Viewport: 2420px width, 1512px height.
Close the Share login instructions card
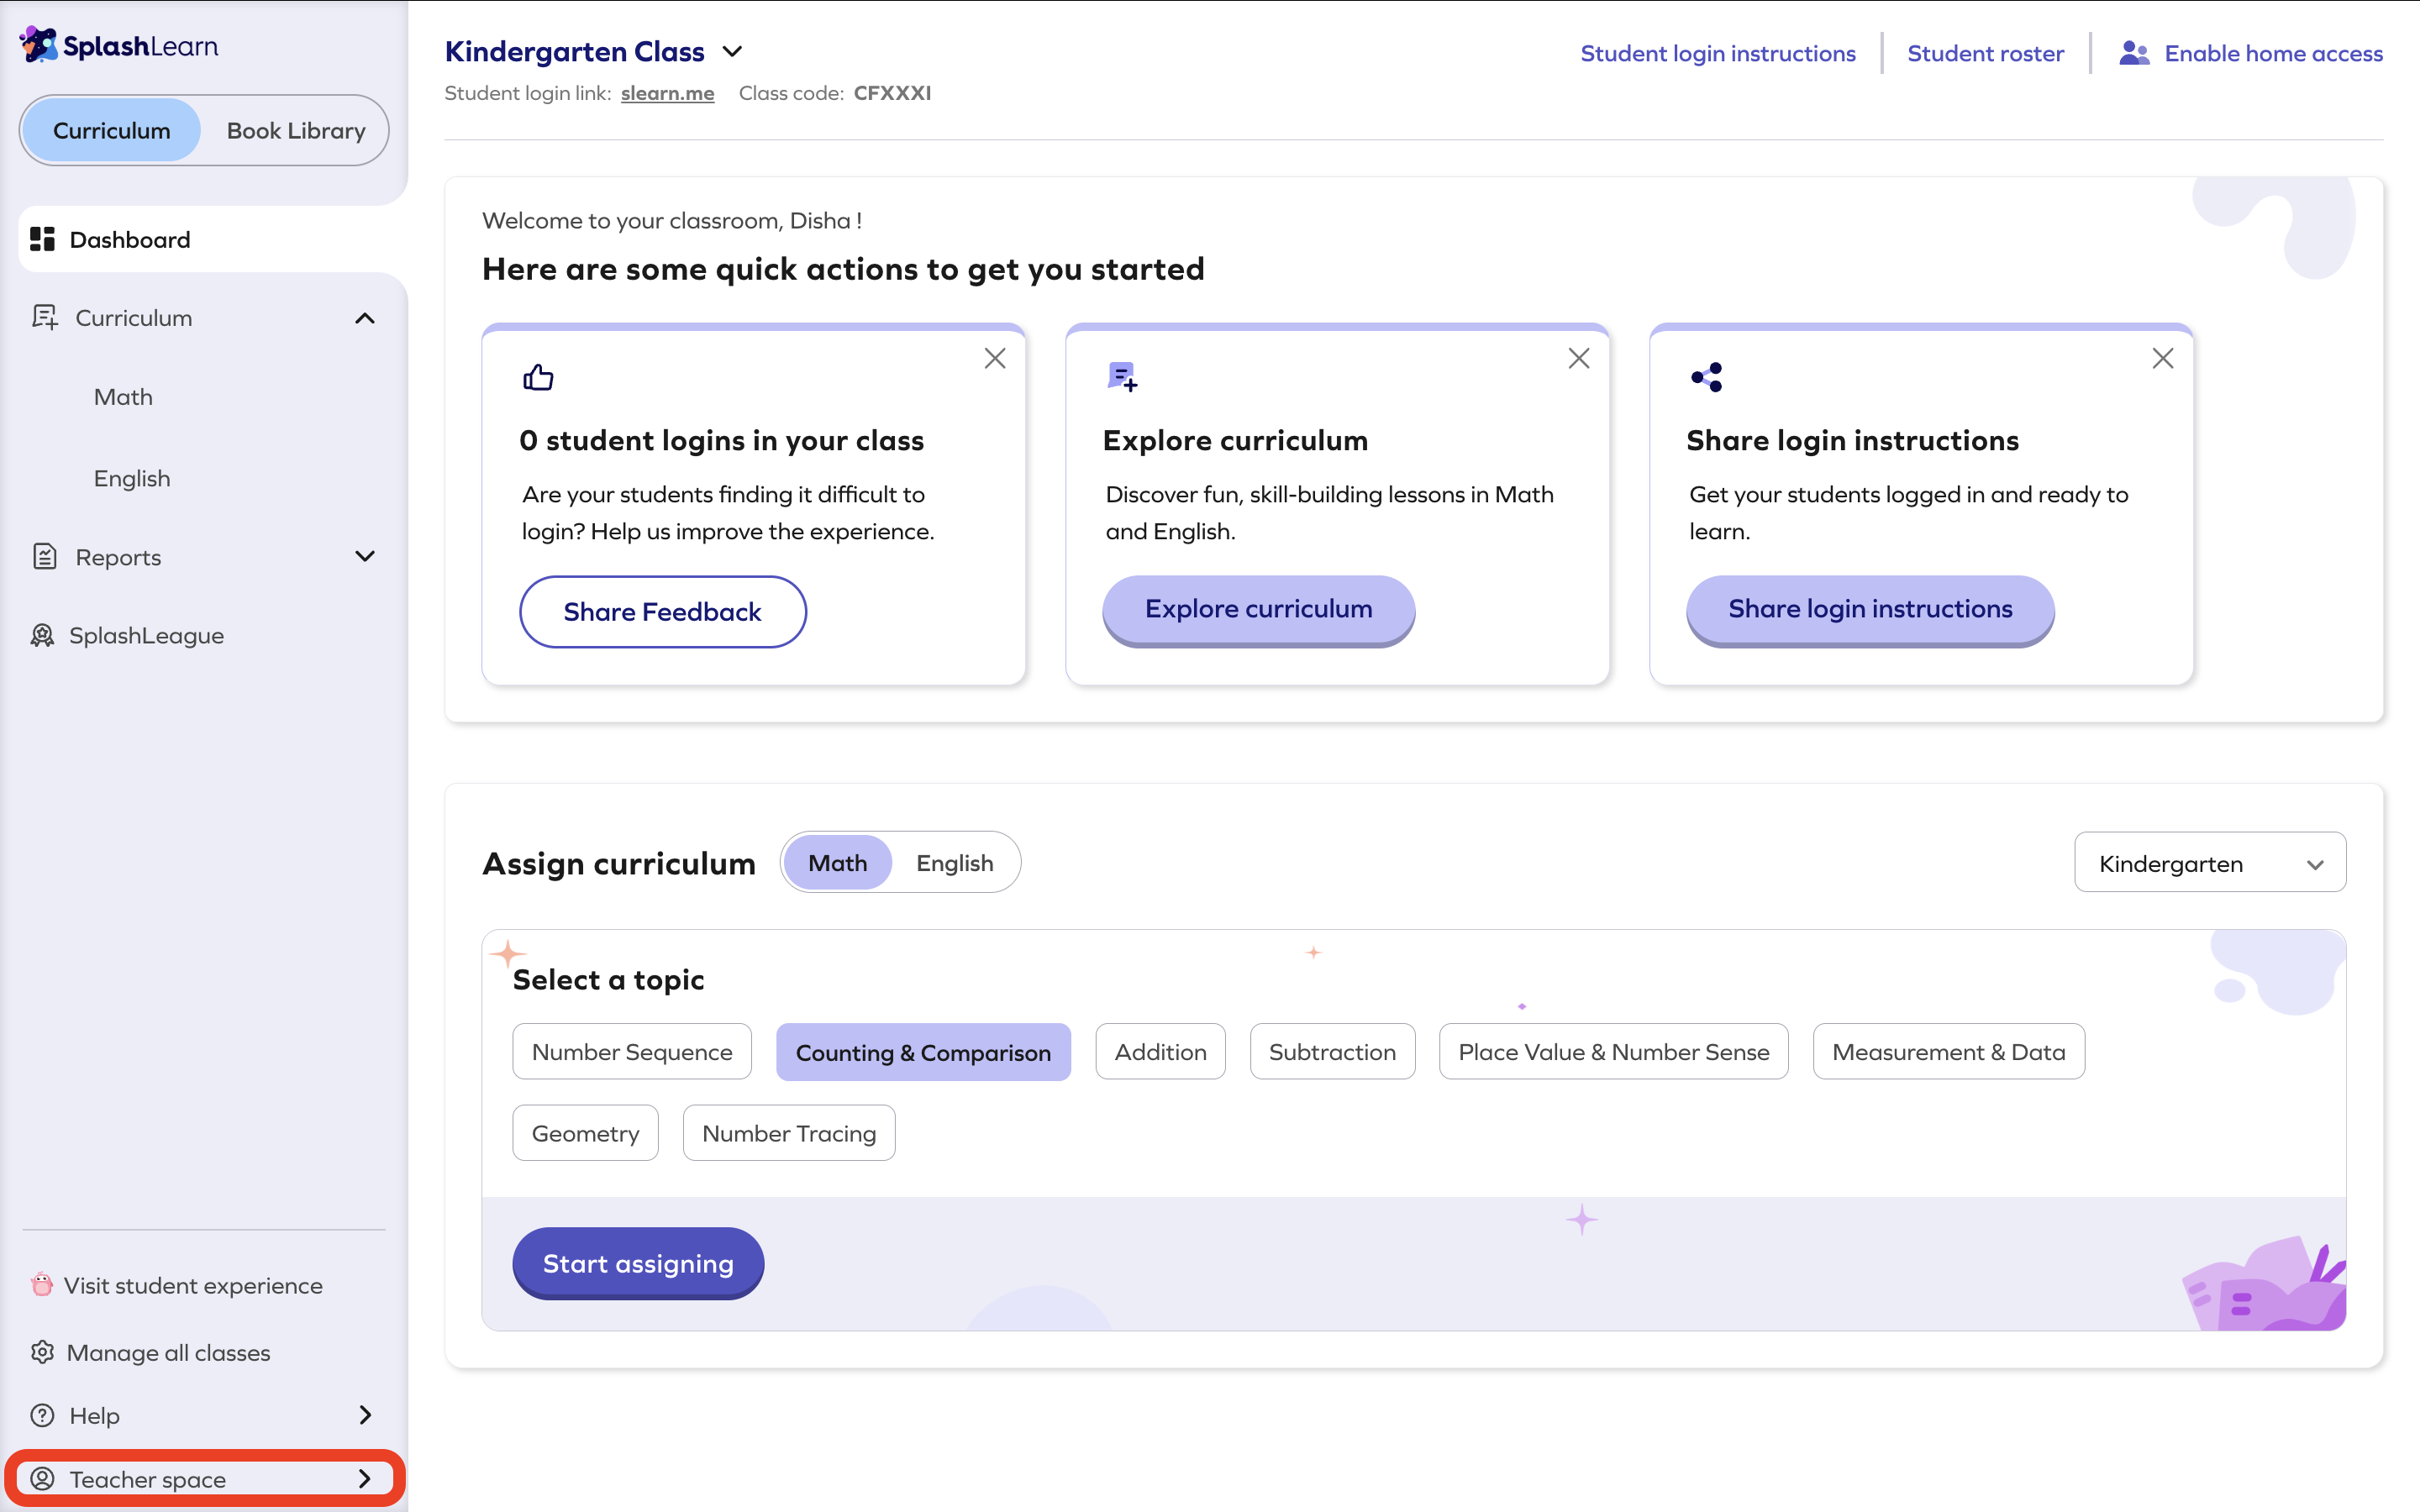click(2163, 359)
